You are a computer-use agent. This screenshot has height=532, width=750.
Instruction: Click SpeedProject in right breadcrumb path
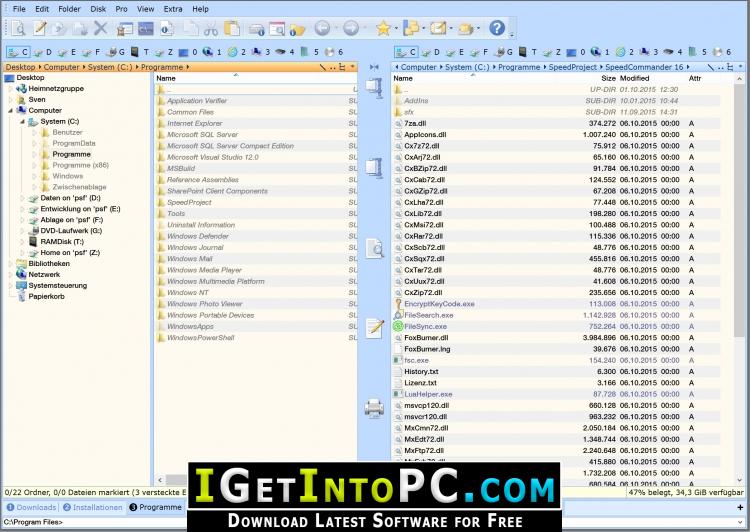tap(572, 67)
